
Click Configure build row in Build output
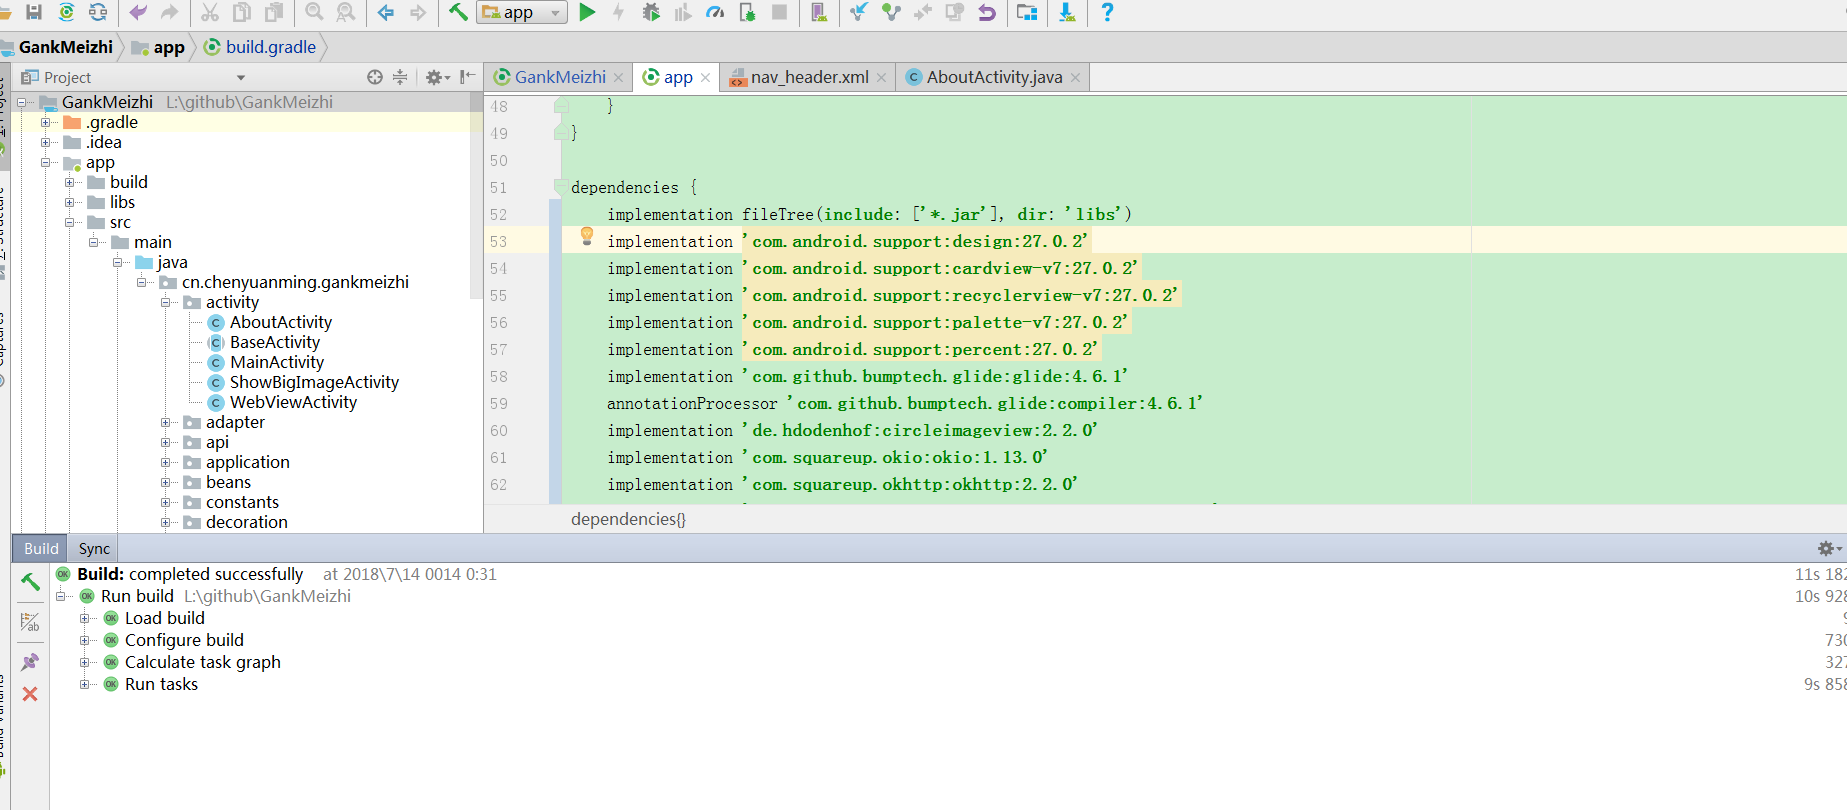(172, 640)
